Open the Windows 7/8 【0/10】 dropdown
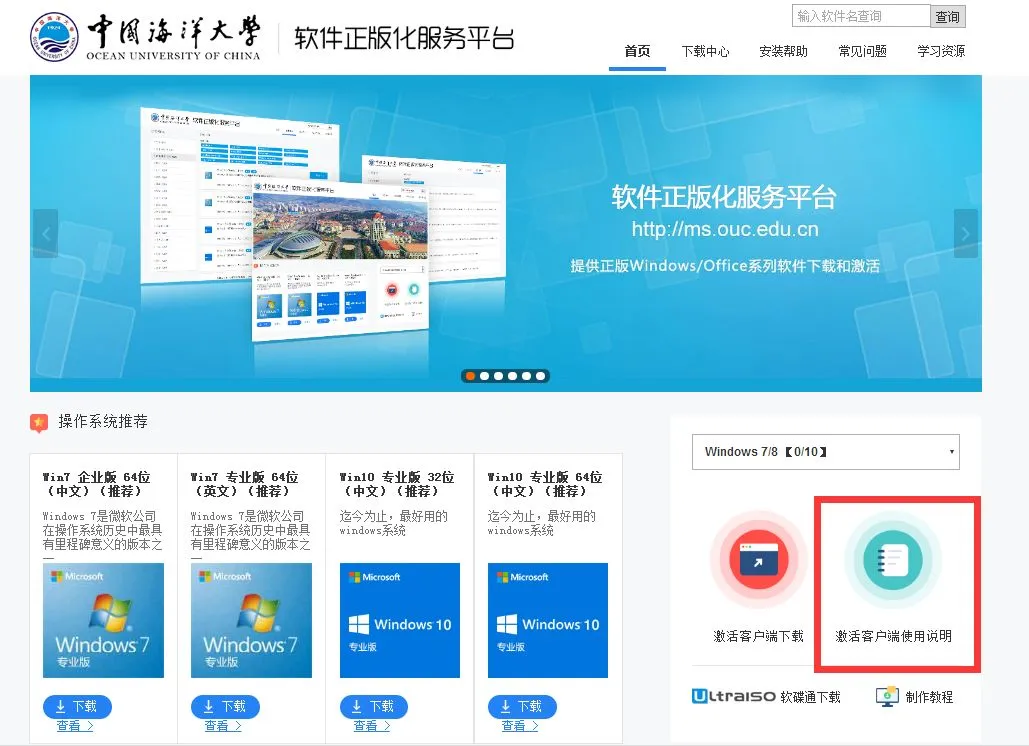The image size is (1029, 746). click(826, 451)
